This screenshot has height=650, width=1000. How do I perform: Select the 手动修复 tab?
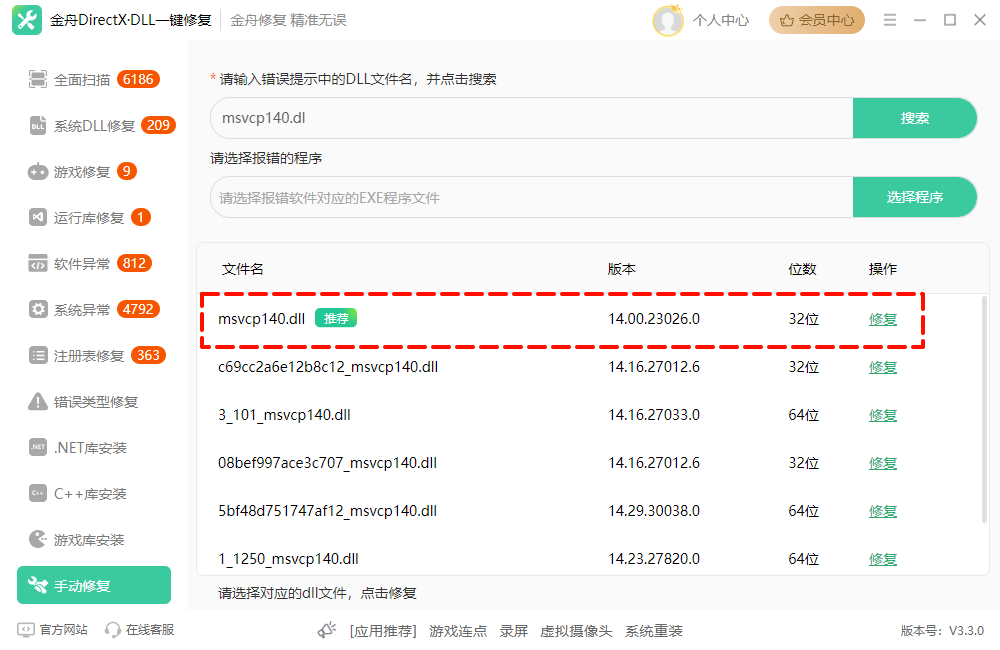(94, 585)
